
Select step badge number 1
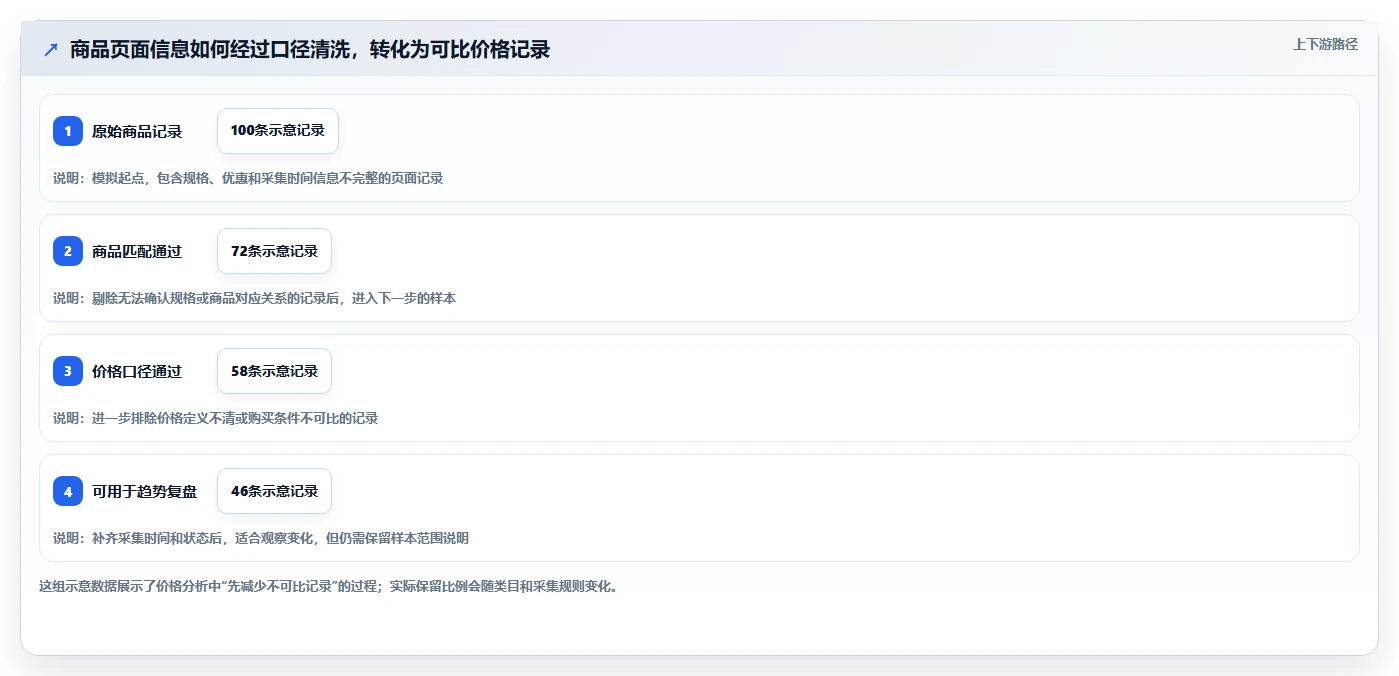pos(68,131)
